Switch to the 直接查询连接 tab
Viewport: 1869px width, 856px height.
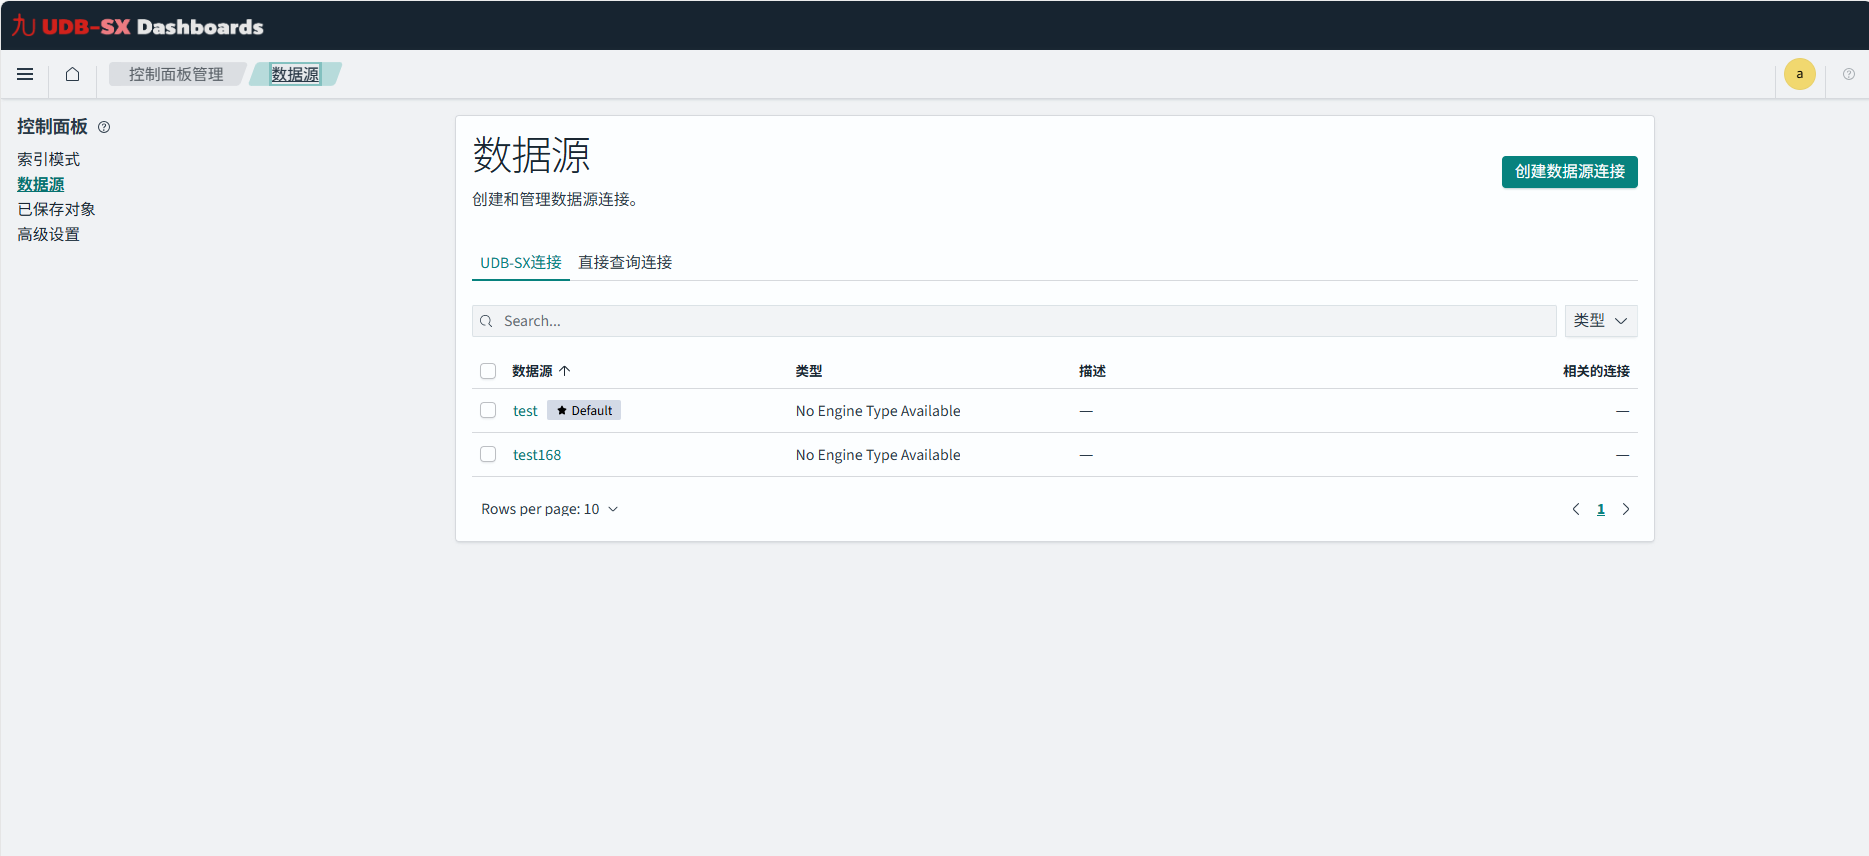coord(625,262)
